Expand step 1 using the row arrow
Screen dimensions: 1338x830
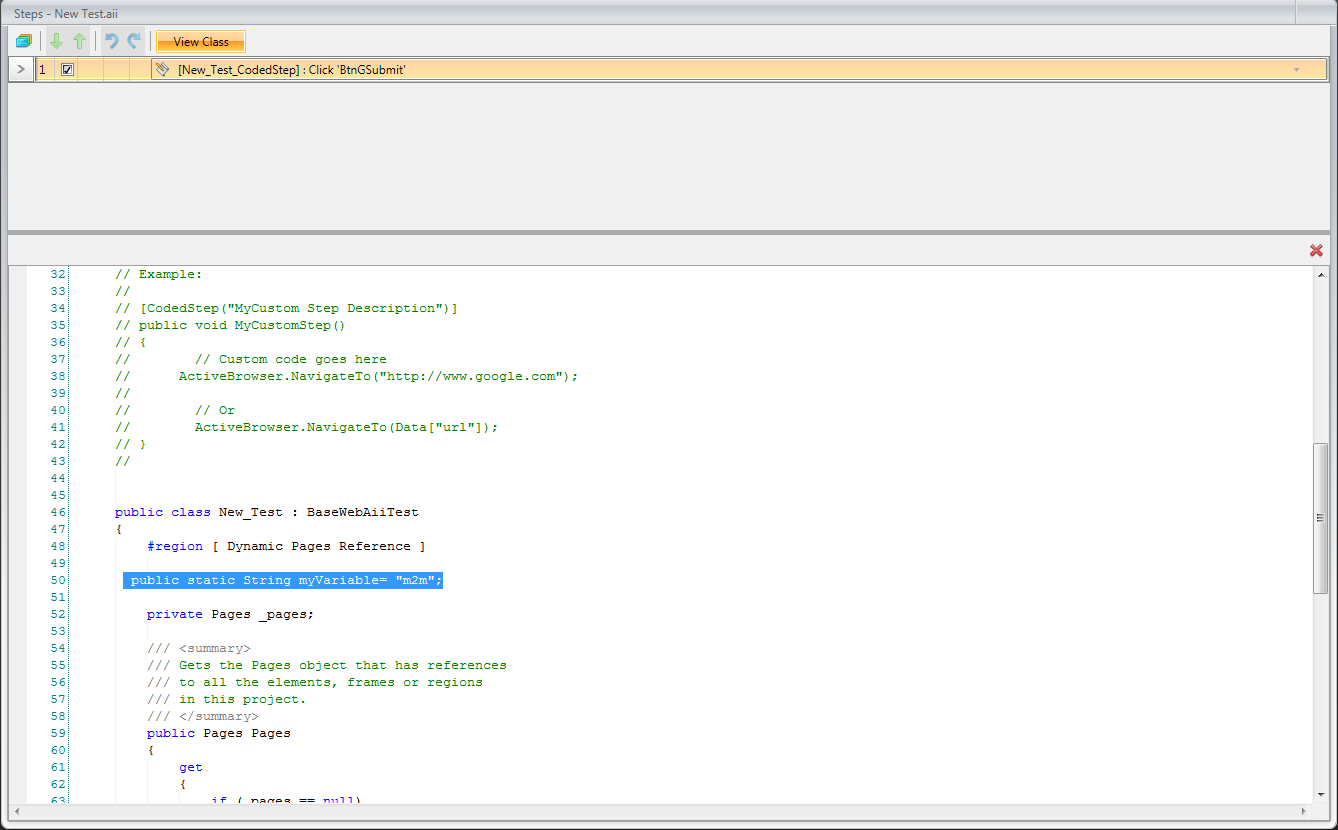point(21,69)
